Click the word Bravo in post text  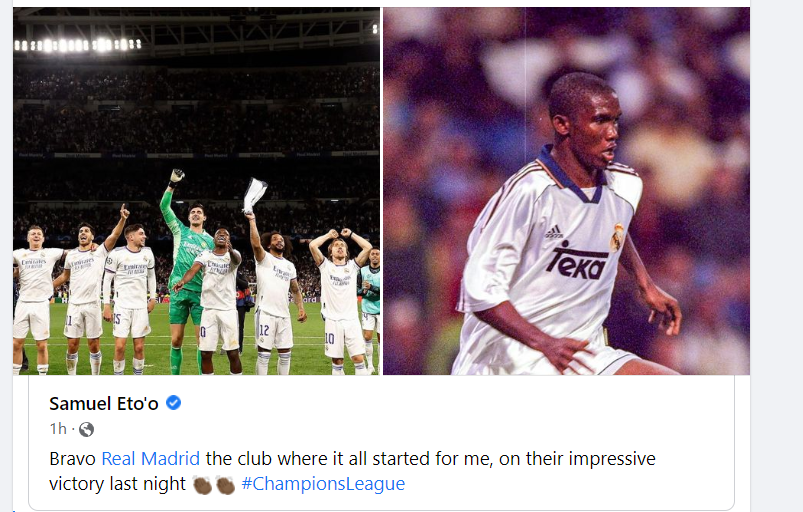(73, 458)
